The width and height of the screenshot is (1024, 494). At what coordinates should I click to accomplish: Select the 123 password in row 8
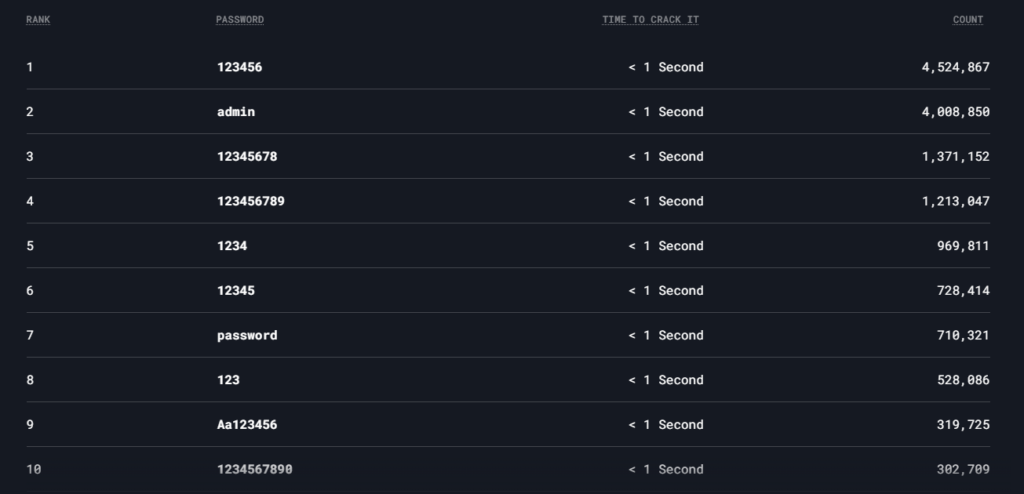point(228,380)
